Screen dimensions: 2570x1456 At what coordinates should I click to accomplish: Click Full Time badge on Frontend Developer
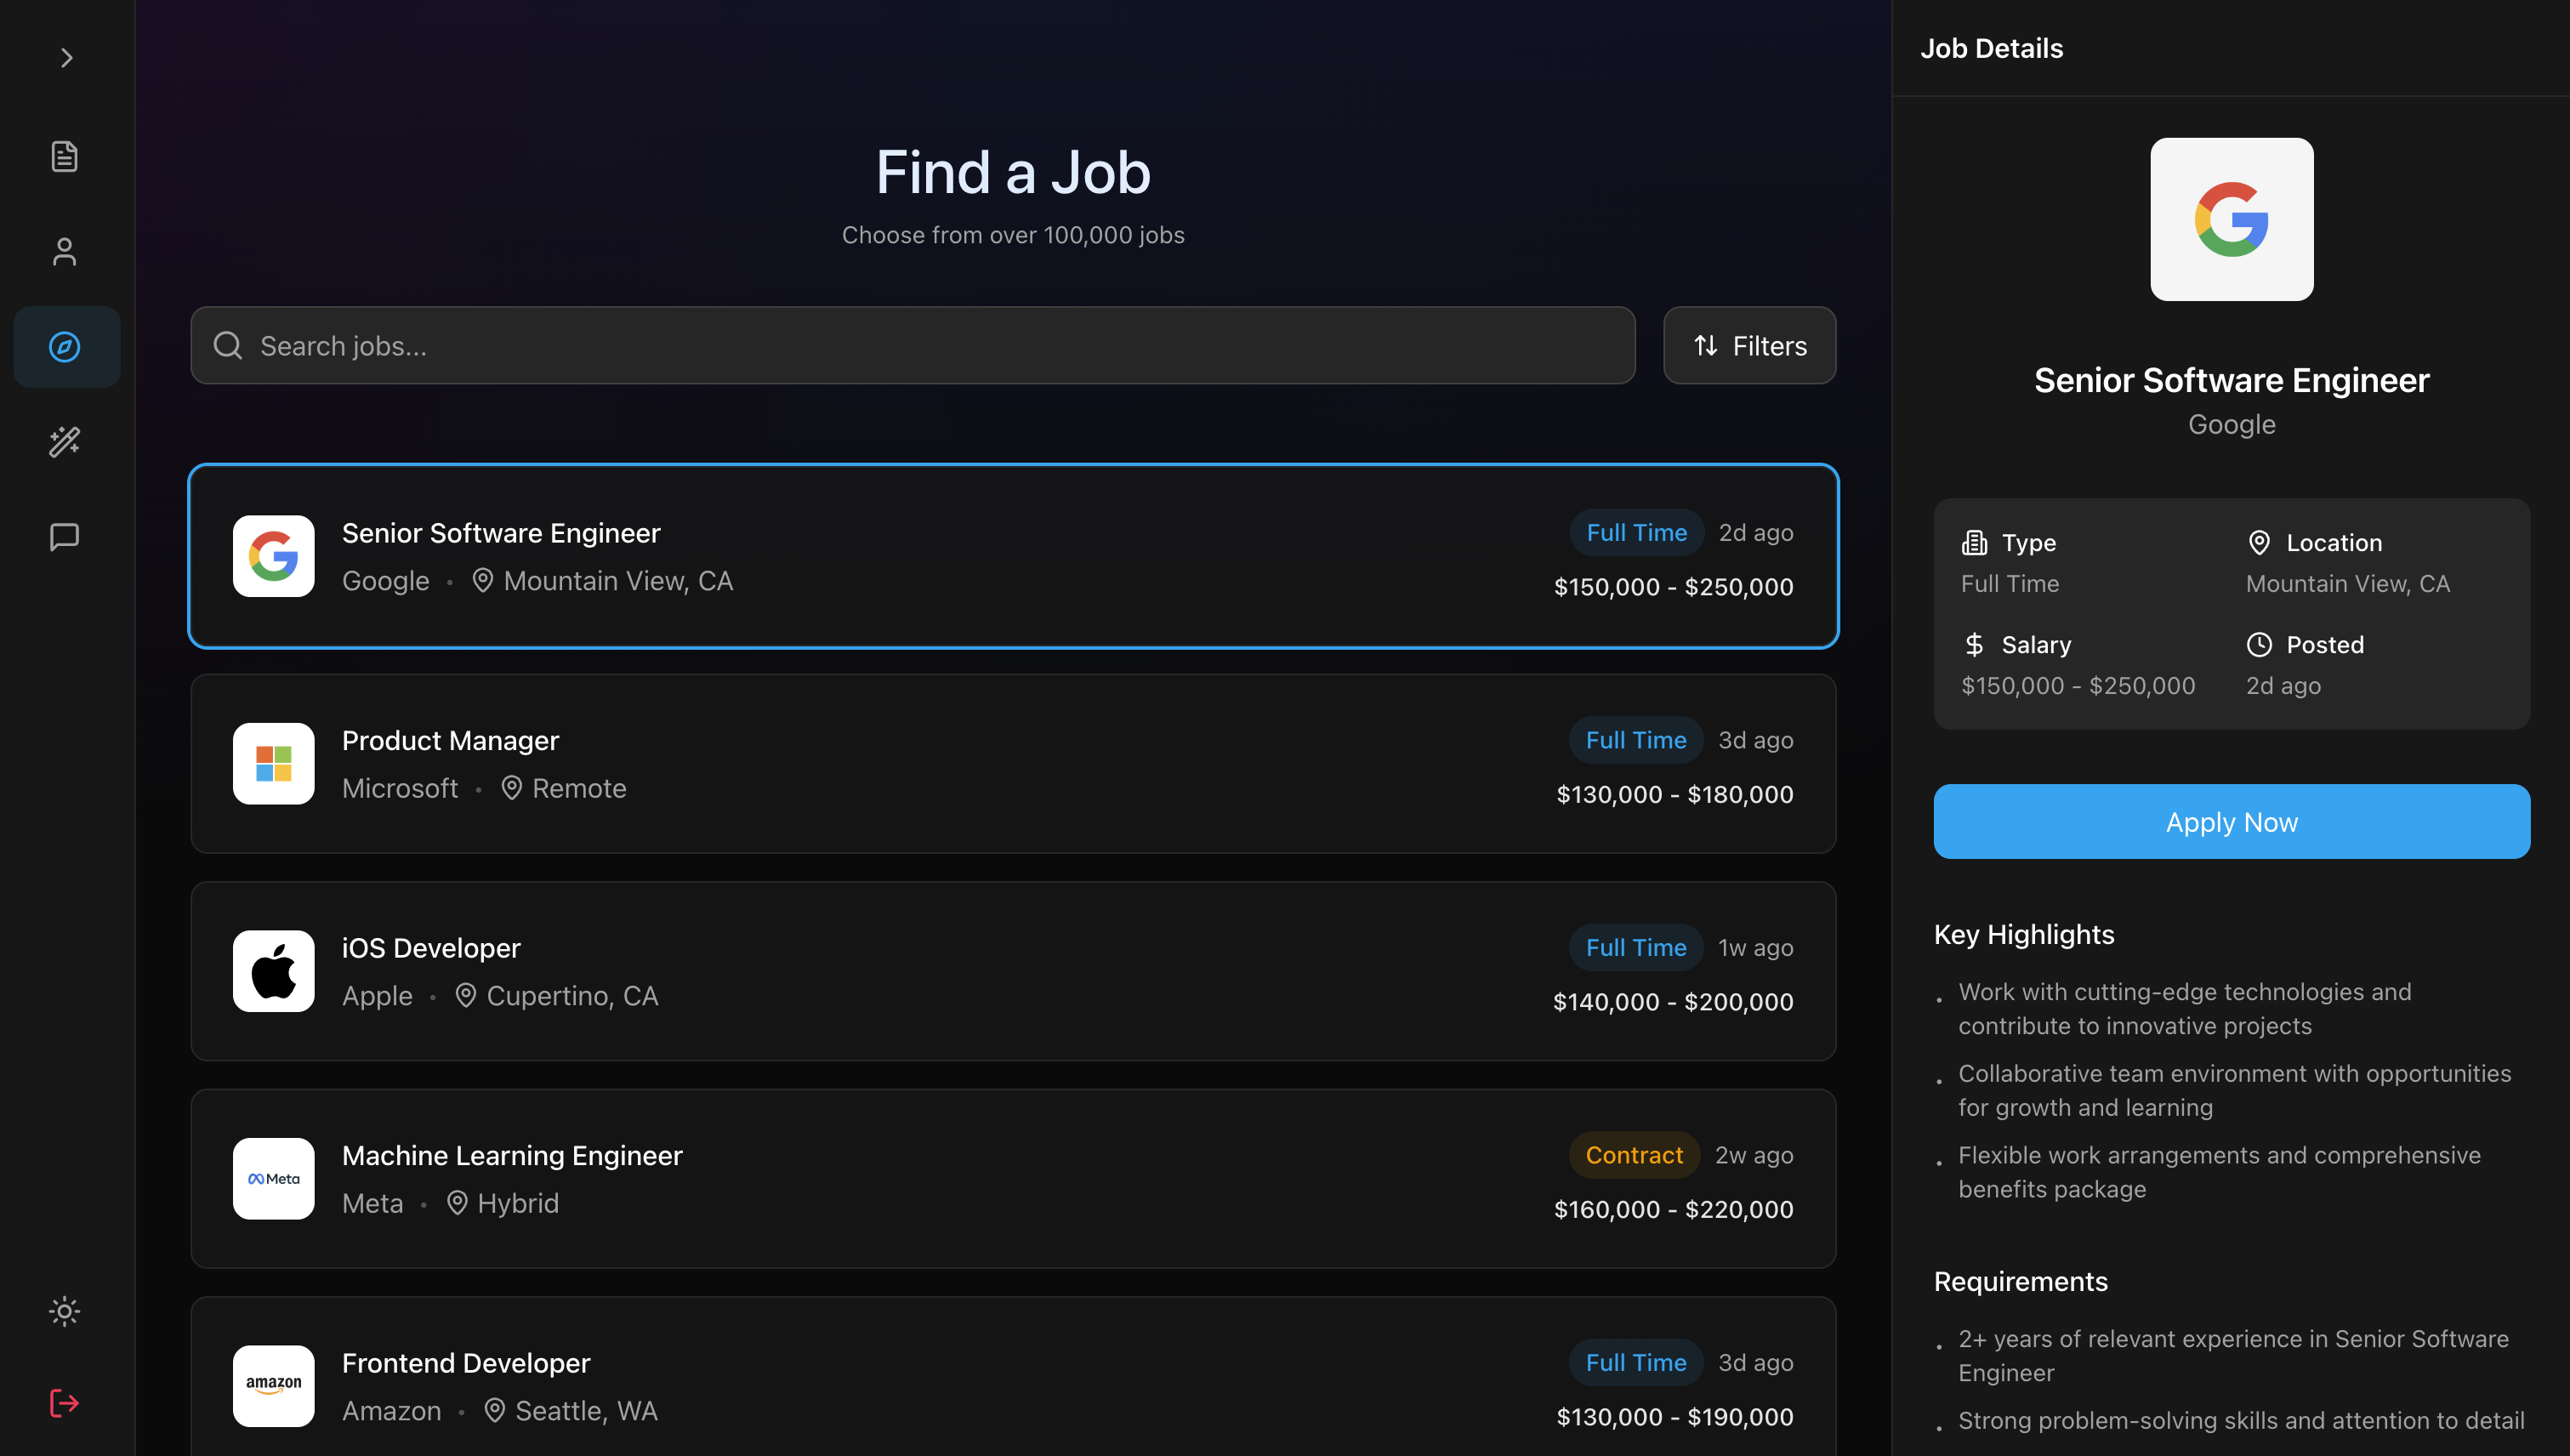pos(1636,1363)
